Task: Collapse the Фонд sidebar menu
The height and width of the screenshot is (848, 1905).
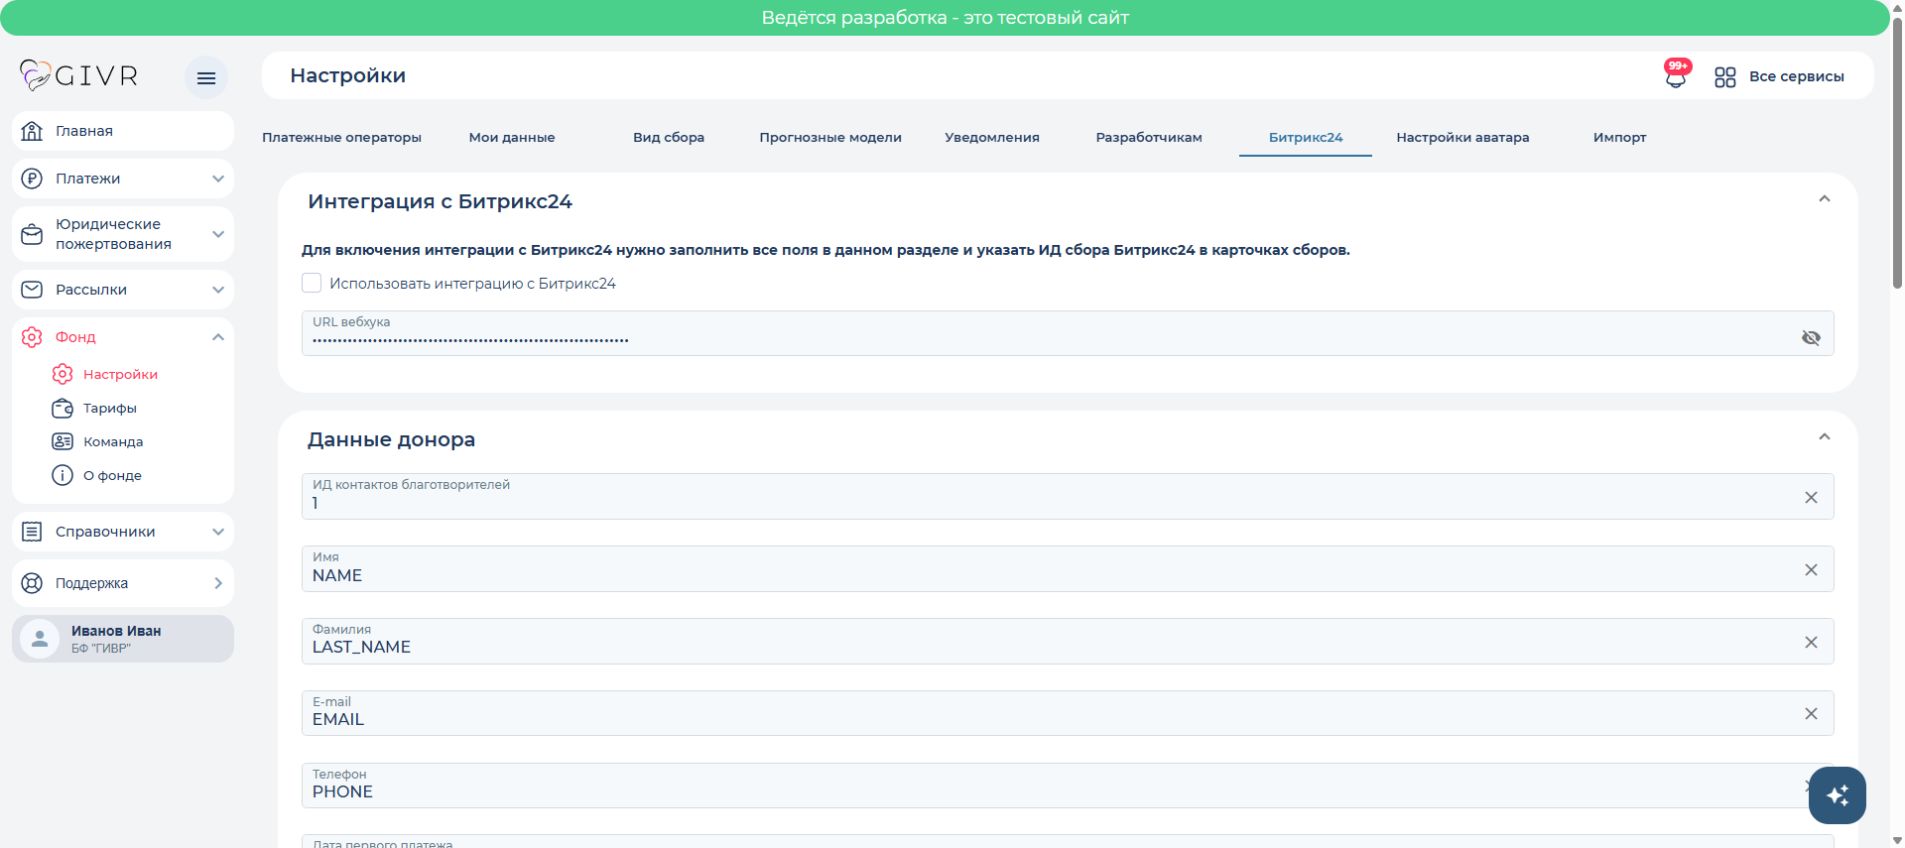Action: (x=218, y=337)
